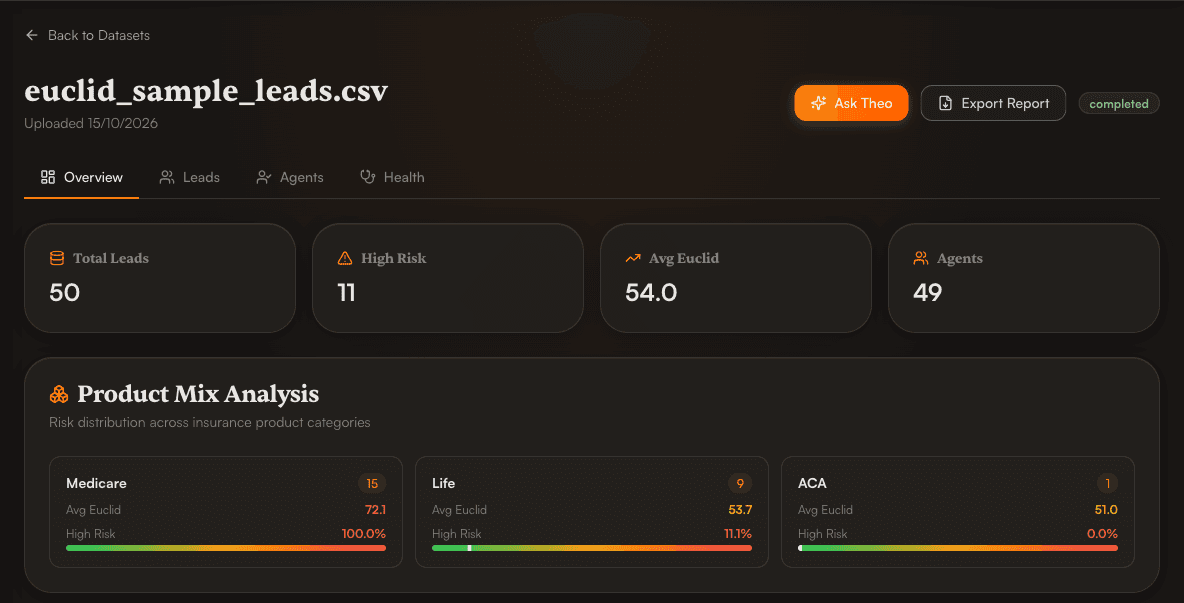This screenshot has height=603, width=1184.
Task: Click the Risk distribution subtitle text
Action: pos(210,423)
